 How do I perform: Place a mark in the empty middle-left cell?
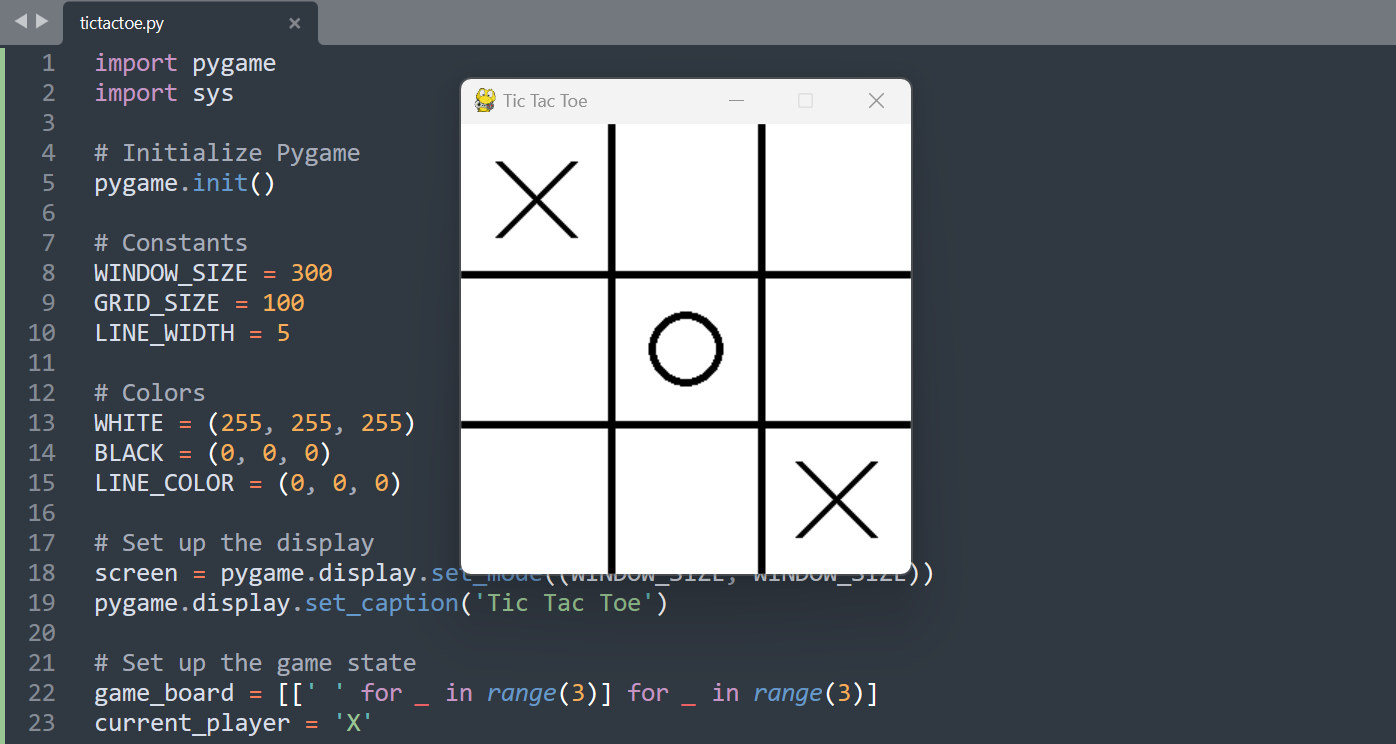[x=534, y=349]
